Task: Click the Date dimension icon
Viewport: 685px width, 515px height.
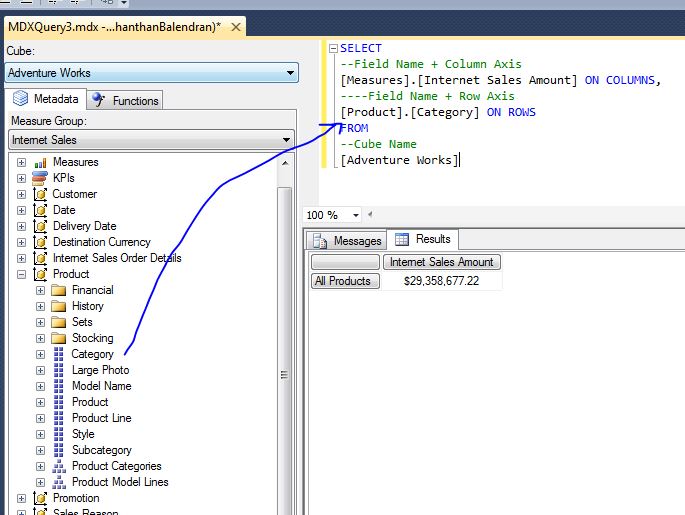Action: [40, 210]
